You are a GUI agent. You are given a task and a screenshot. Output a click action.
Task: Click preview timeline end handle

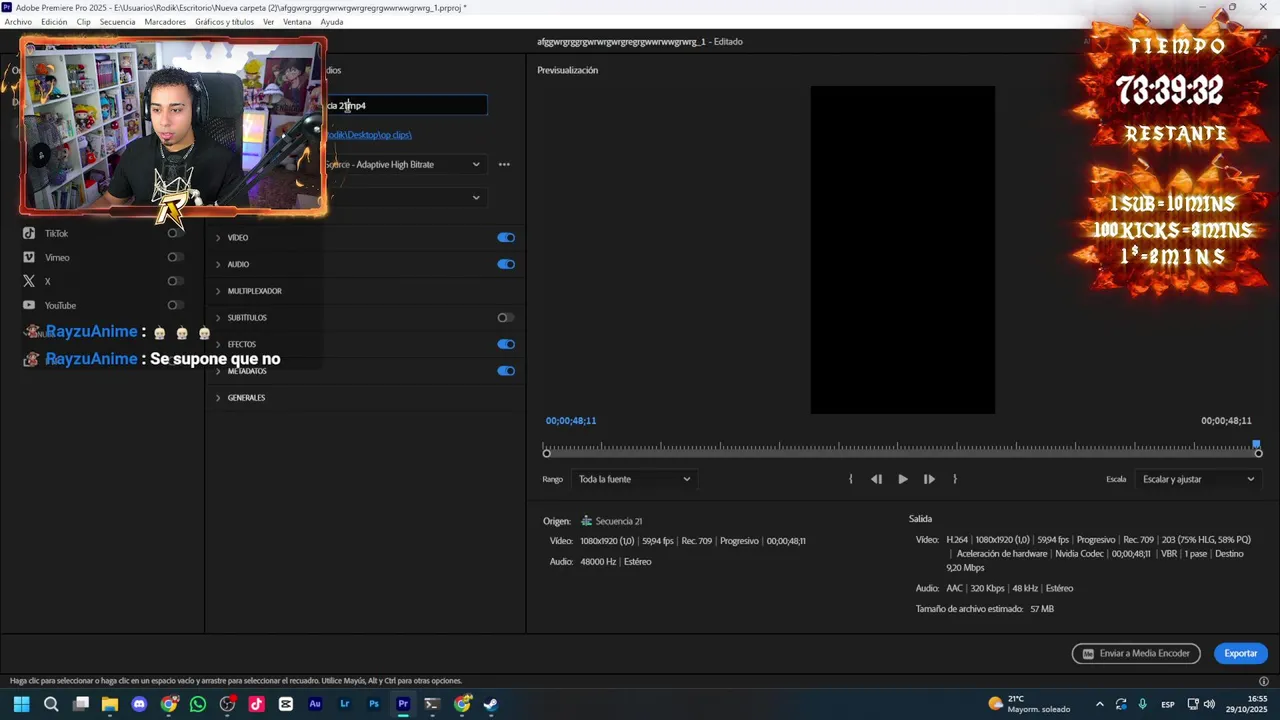pyautogui.click(x=1258, y=454)
